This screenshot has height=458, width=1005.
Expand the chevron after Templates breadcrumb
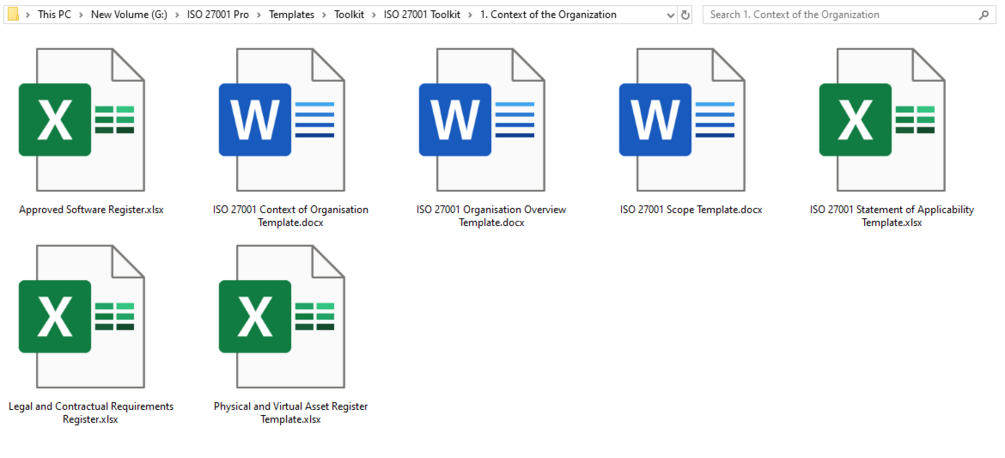tap(324, 15)
